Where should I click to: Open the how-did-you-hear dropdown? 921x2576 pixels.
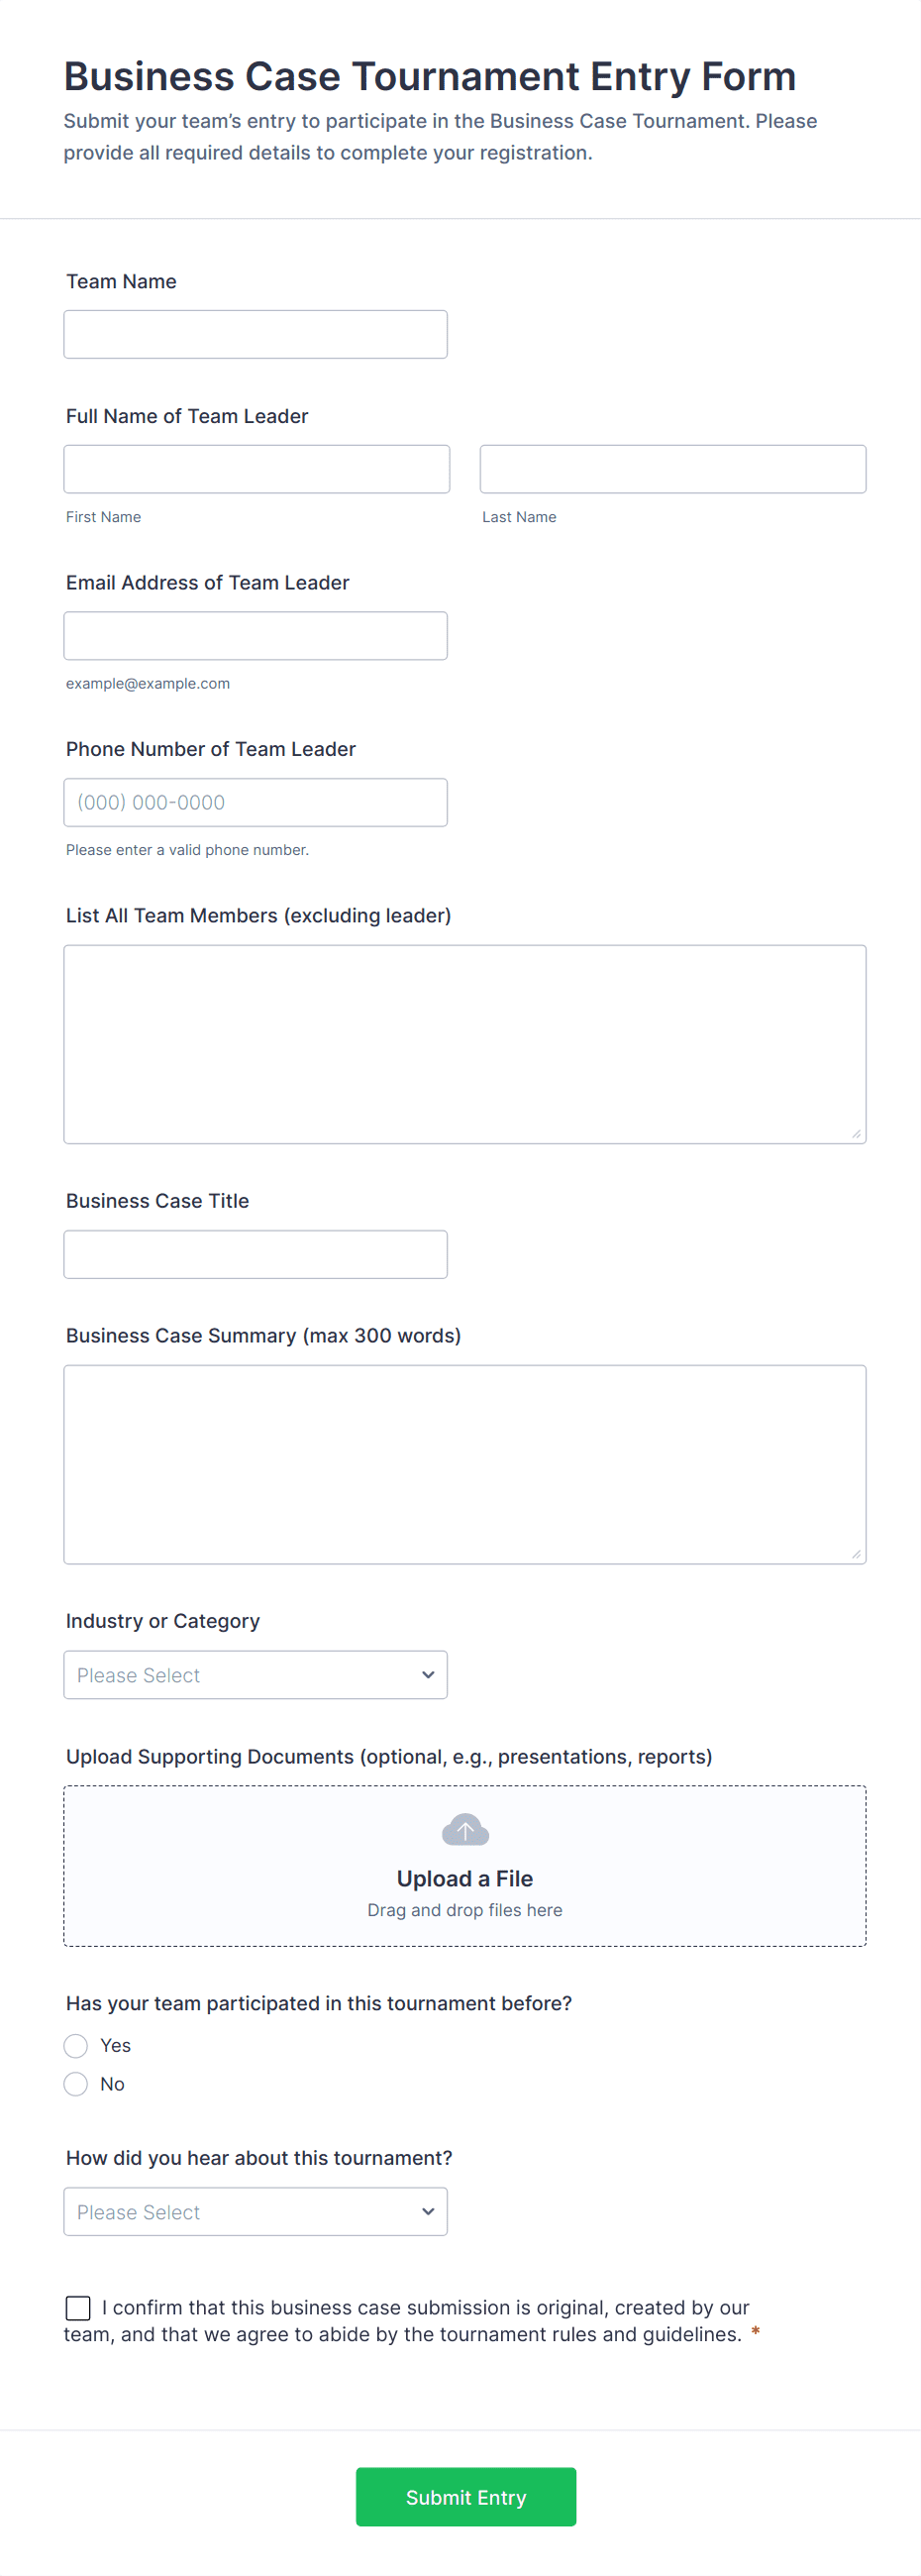[255, 2212]
